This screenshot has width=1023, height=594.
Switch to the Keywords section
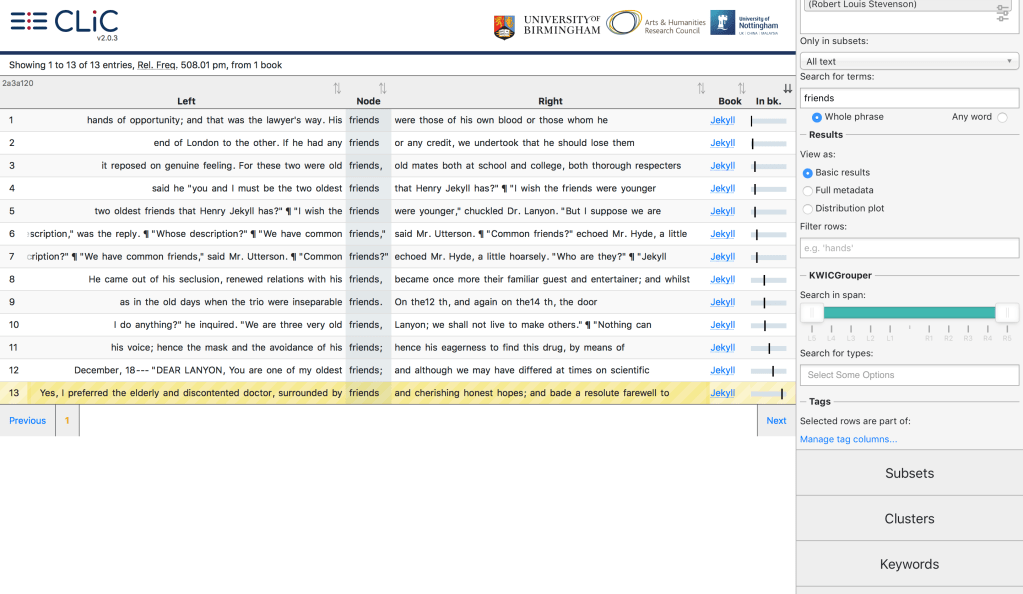click(x=909, y=564)
